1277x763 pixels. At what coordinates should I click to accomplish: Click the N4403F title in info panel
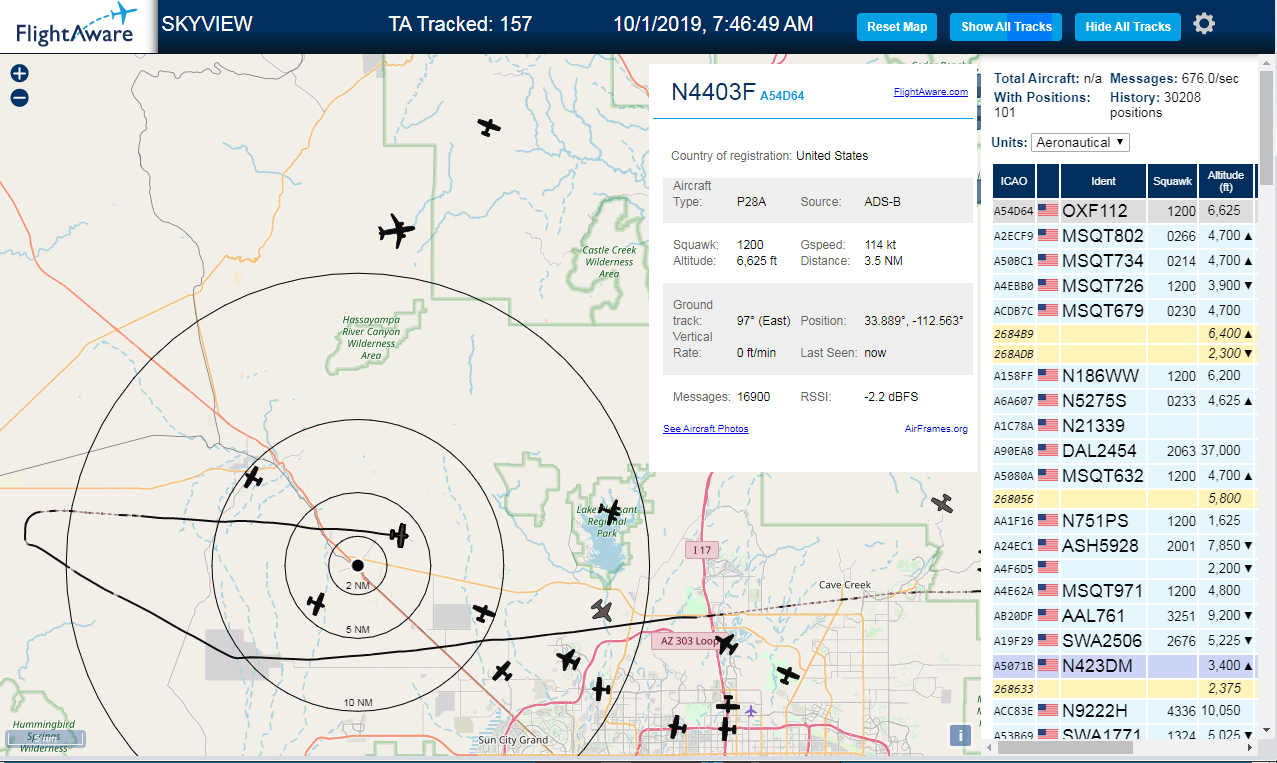coord(713,92)
